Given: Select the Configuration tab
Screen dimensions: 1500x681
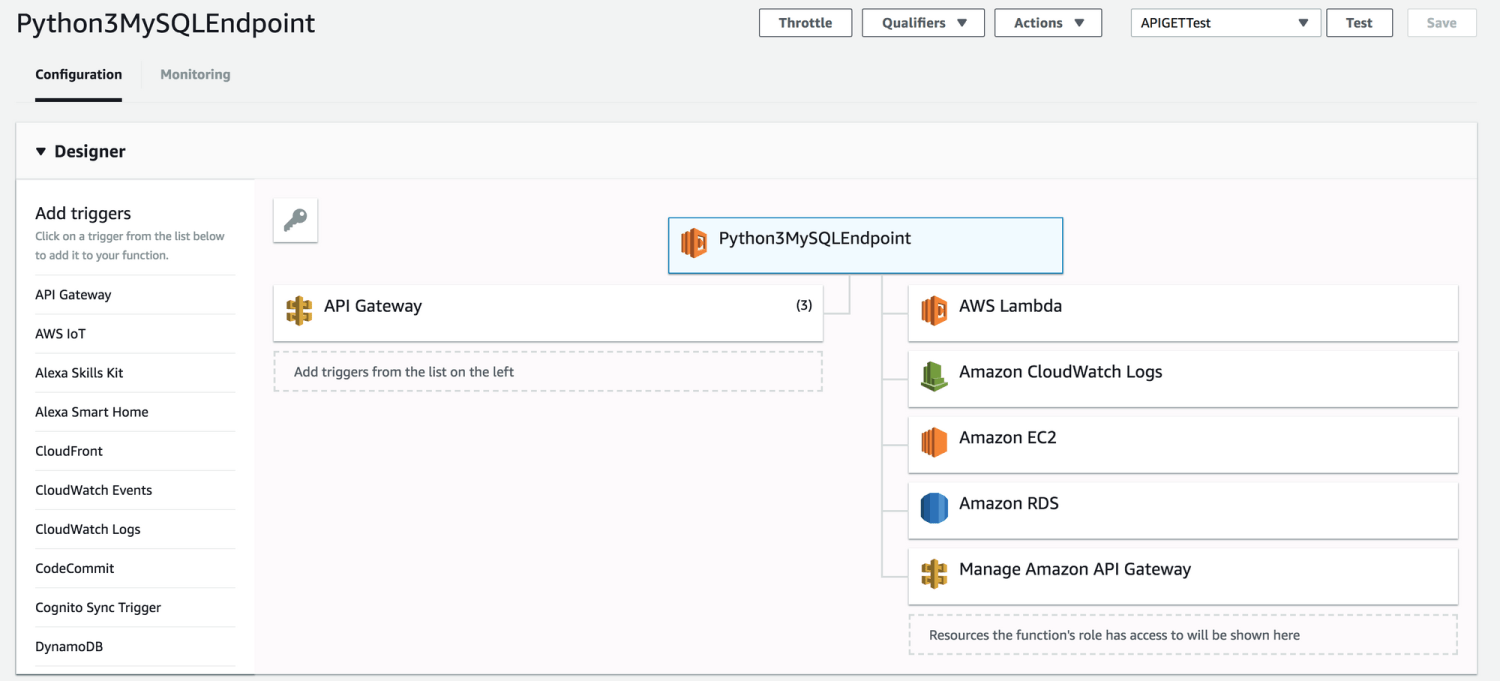Looking at the screenshot, I should tap(79, 74).
